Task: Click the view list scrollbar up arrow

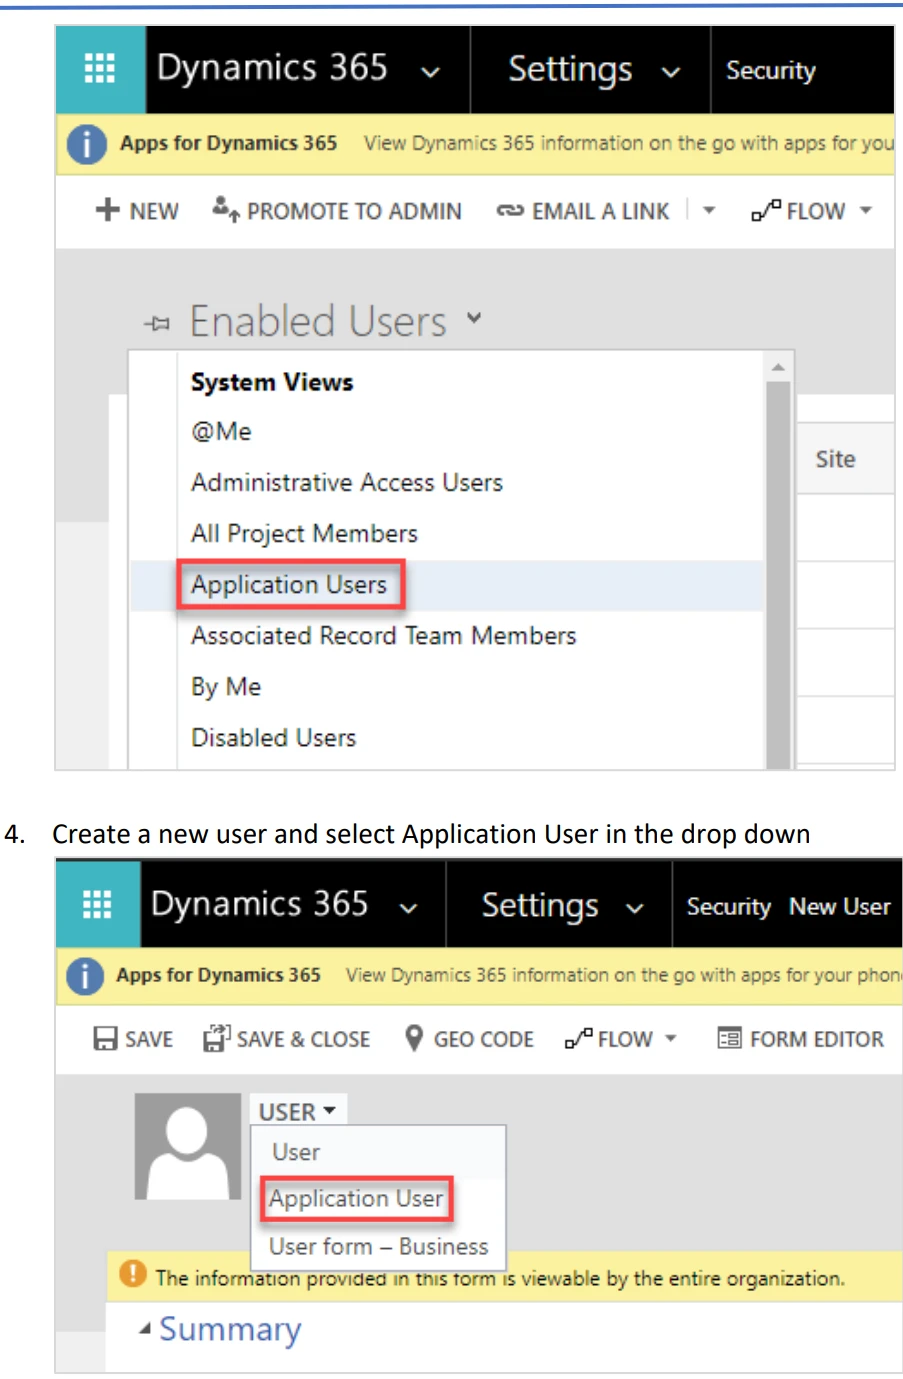Action: click(778, 368)
